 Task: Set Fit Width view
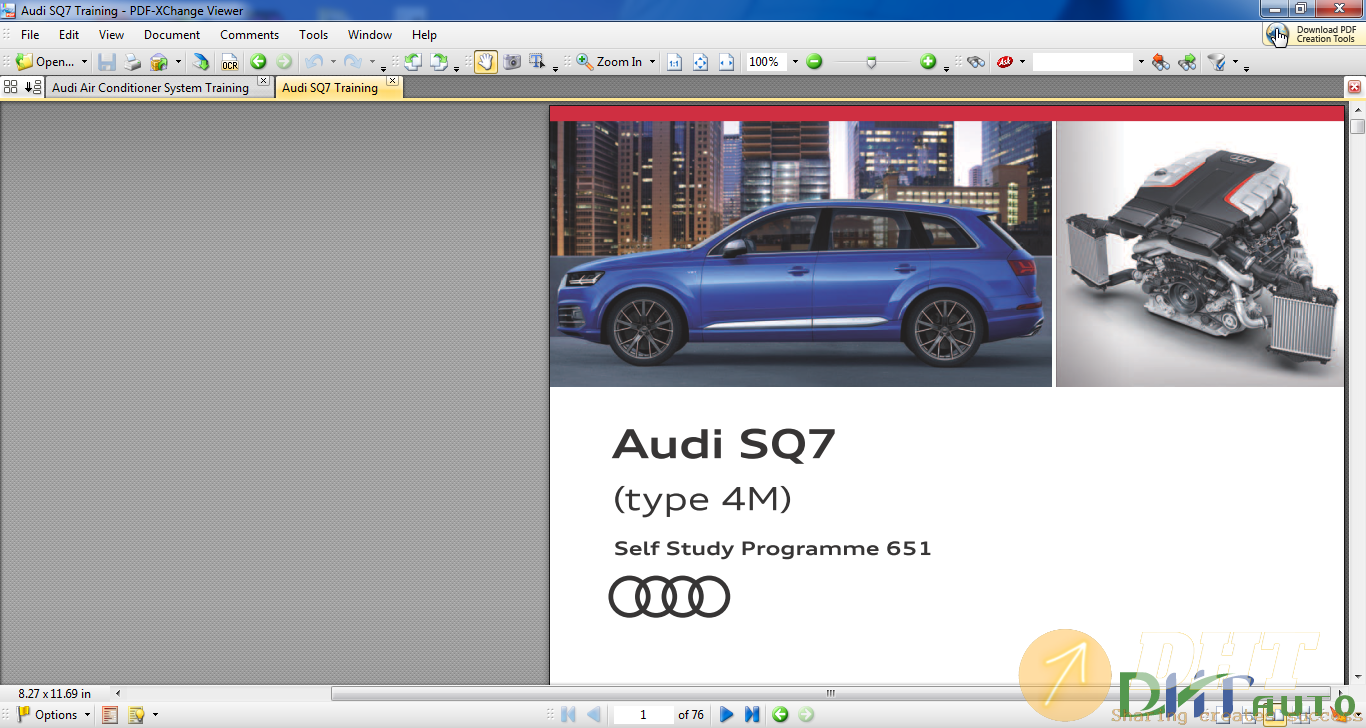click(726, 62)
